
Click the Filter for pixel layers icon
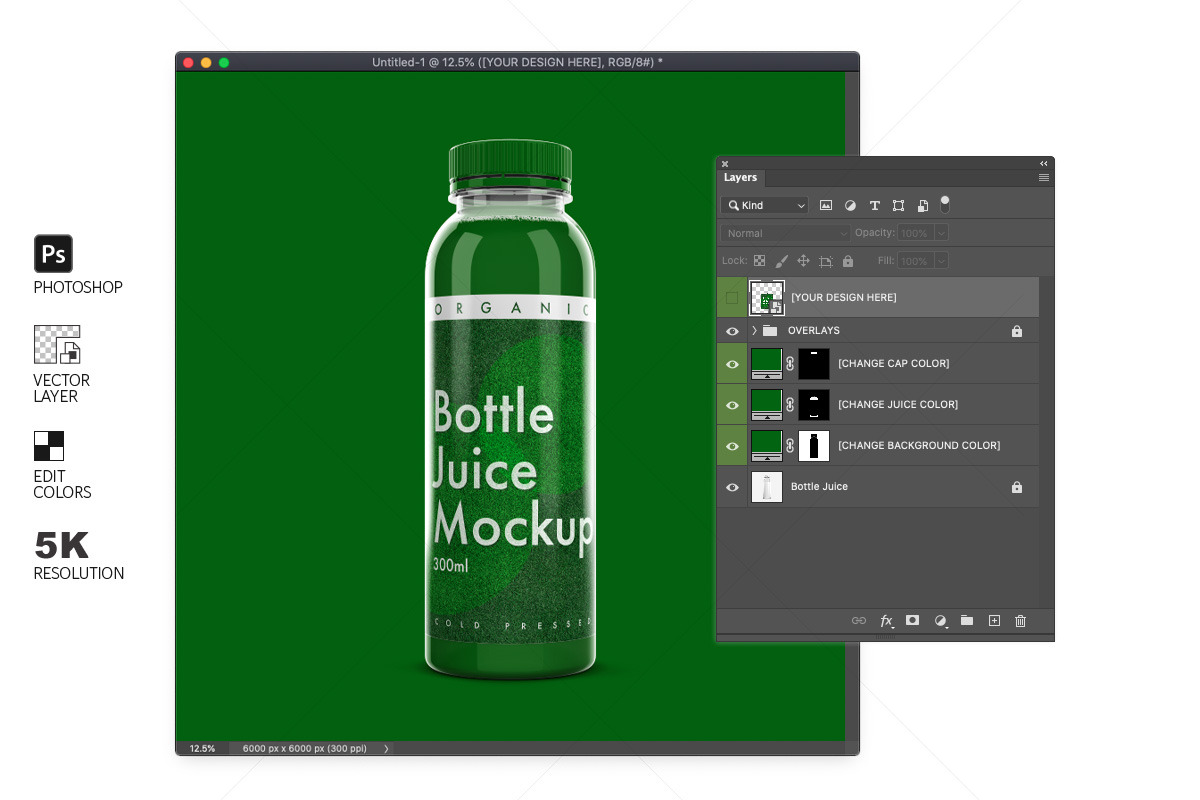[x=826, y=205]
